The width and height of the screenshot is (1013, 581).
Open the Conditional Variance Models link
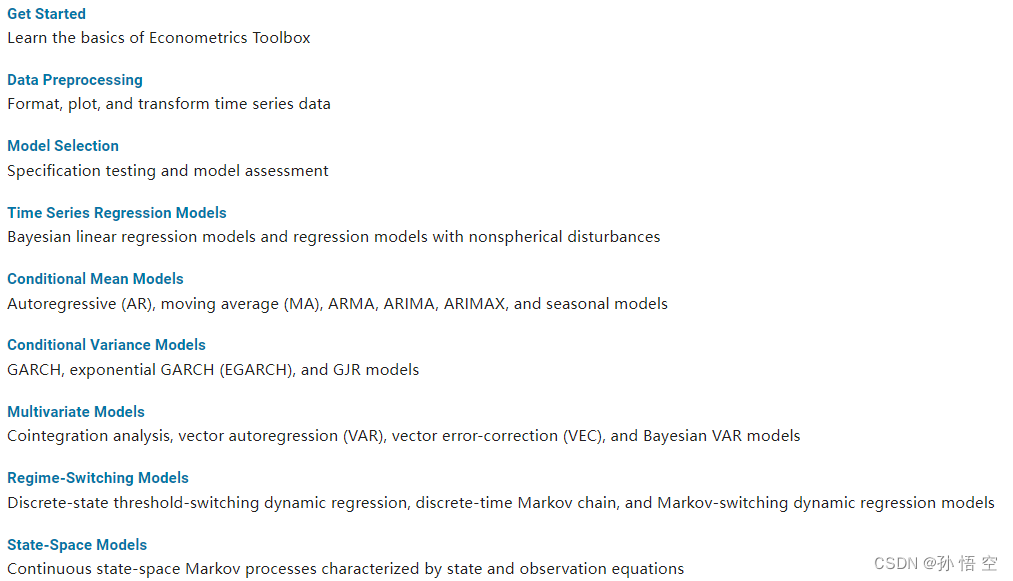tap(106, 344)
